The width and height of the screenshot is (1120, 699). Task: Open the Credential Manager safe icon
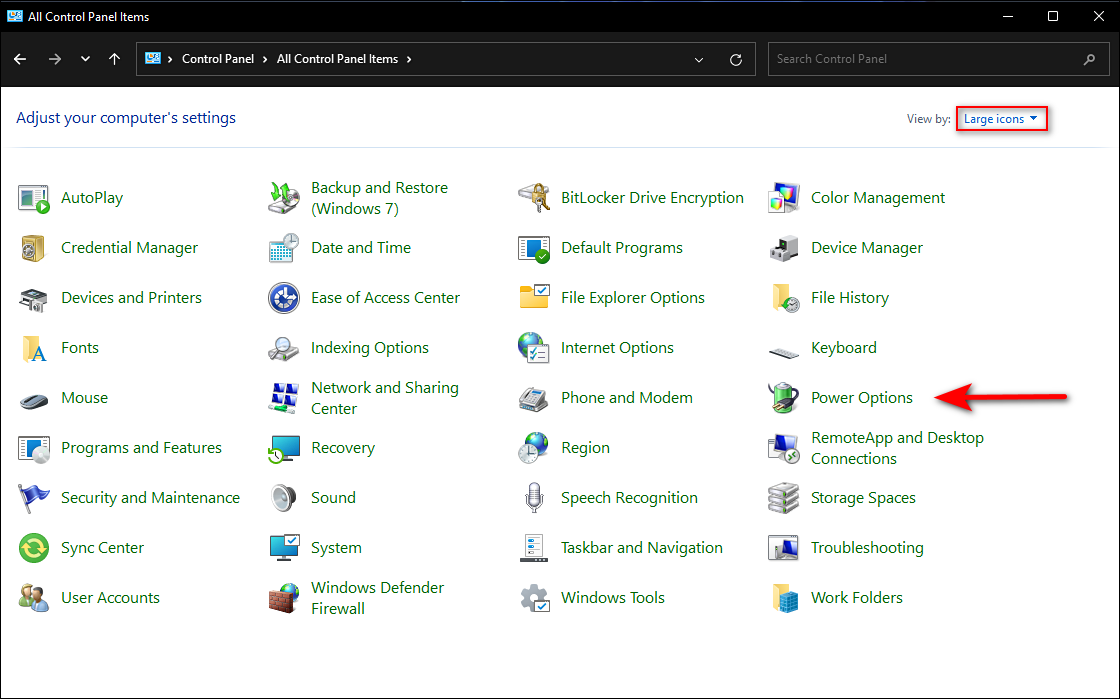click(34, 248)
